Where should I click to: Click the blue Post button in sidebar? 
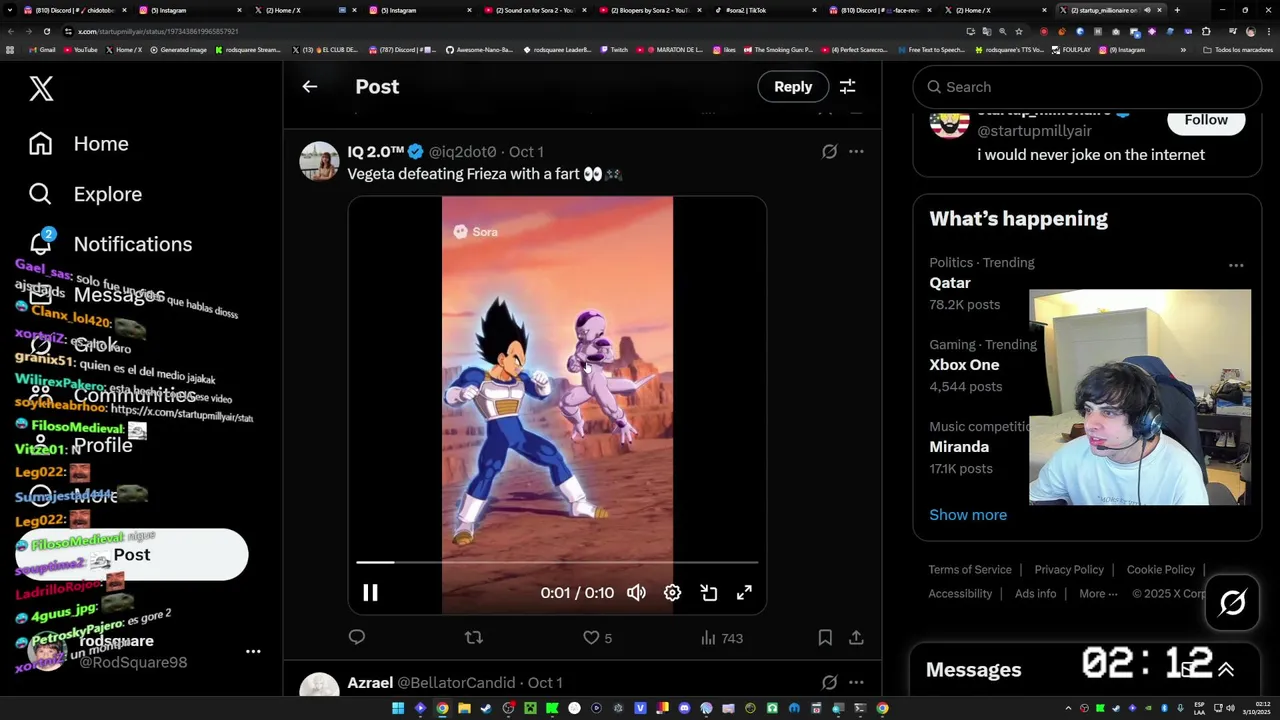pyautogui.click(x=132, y=555)
